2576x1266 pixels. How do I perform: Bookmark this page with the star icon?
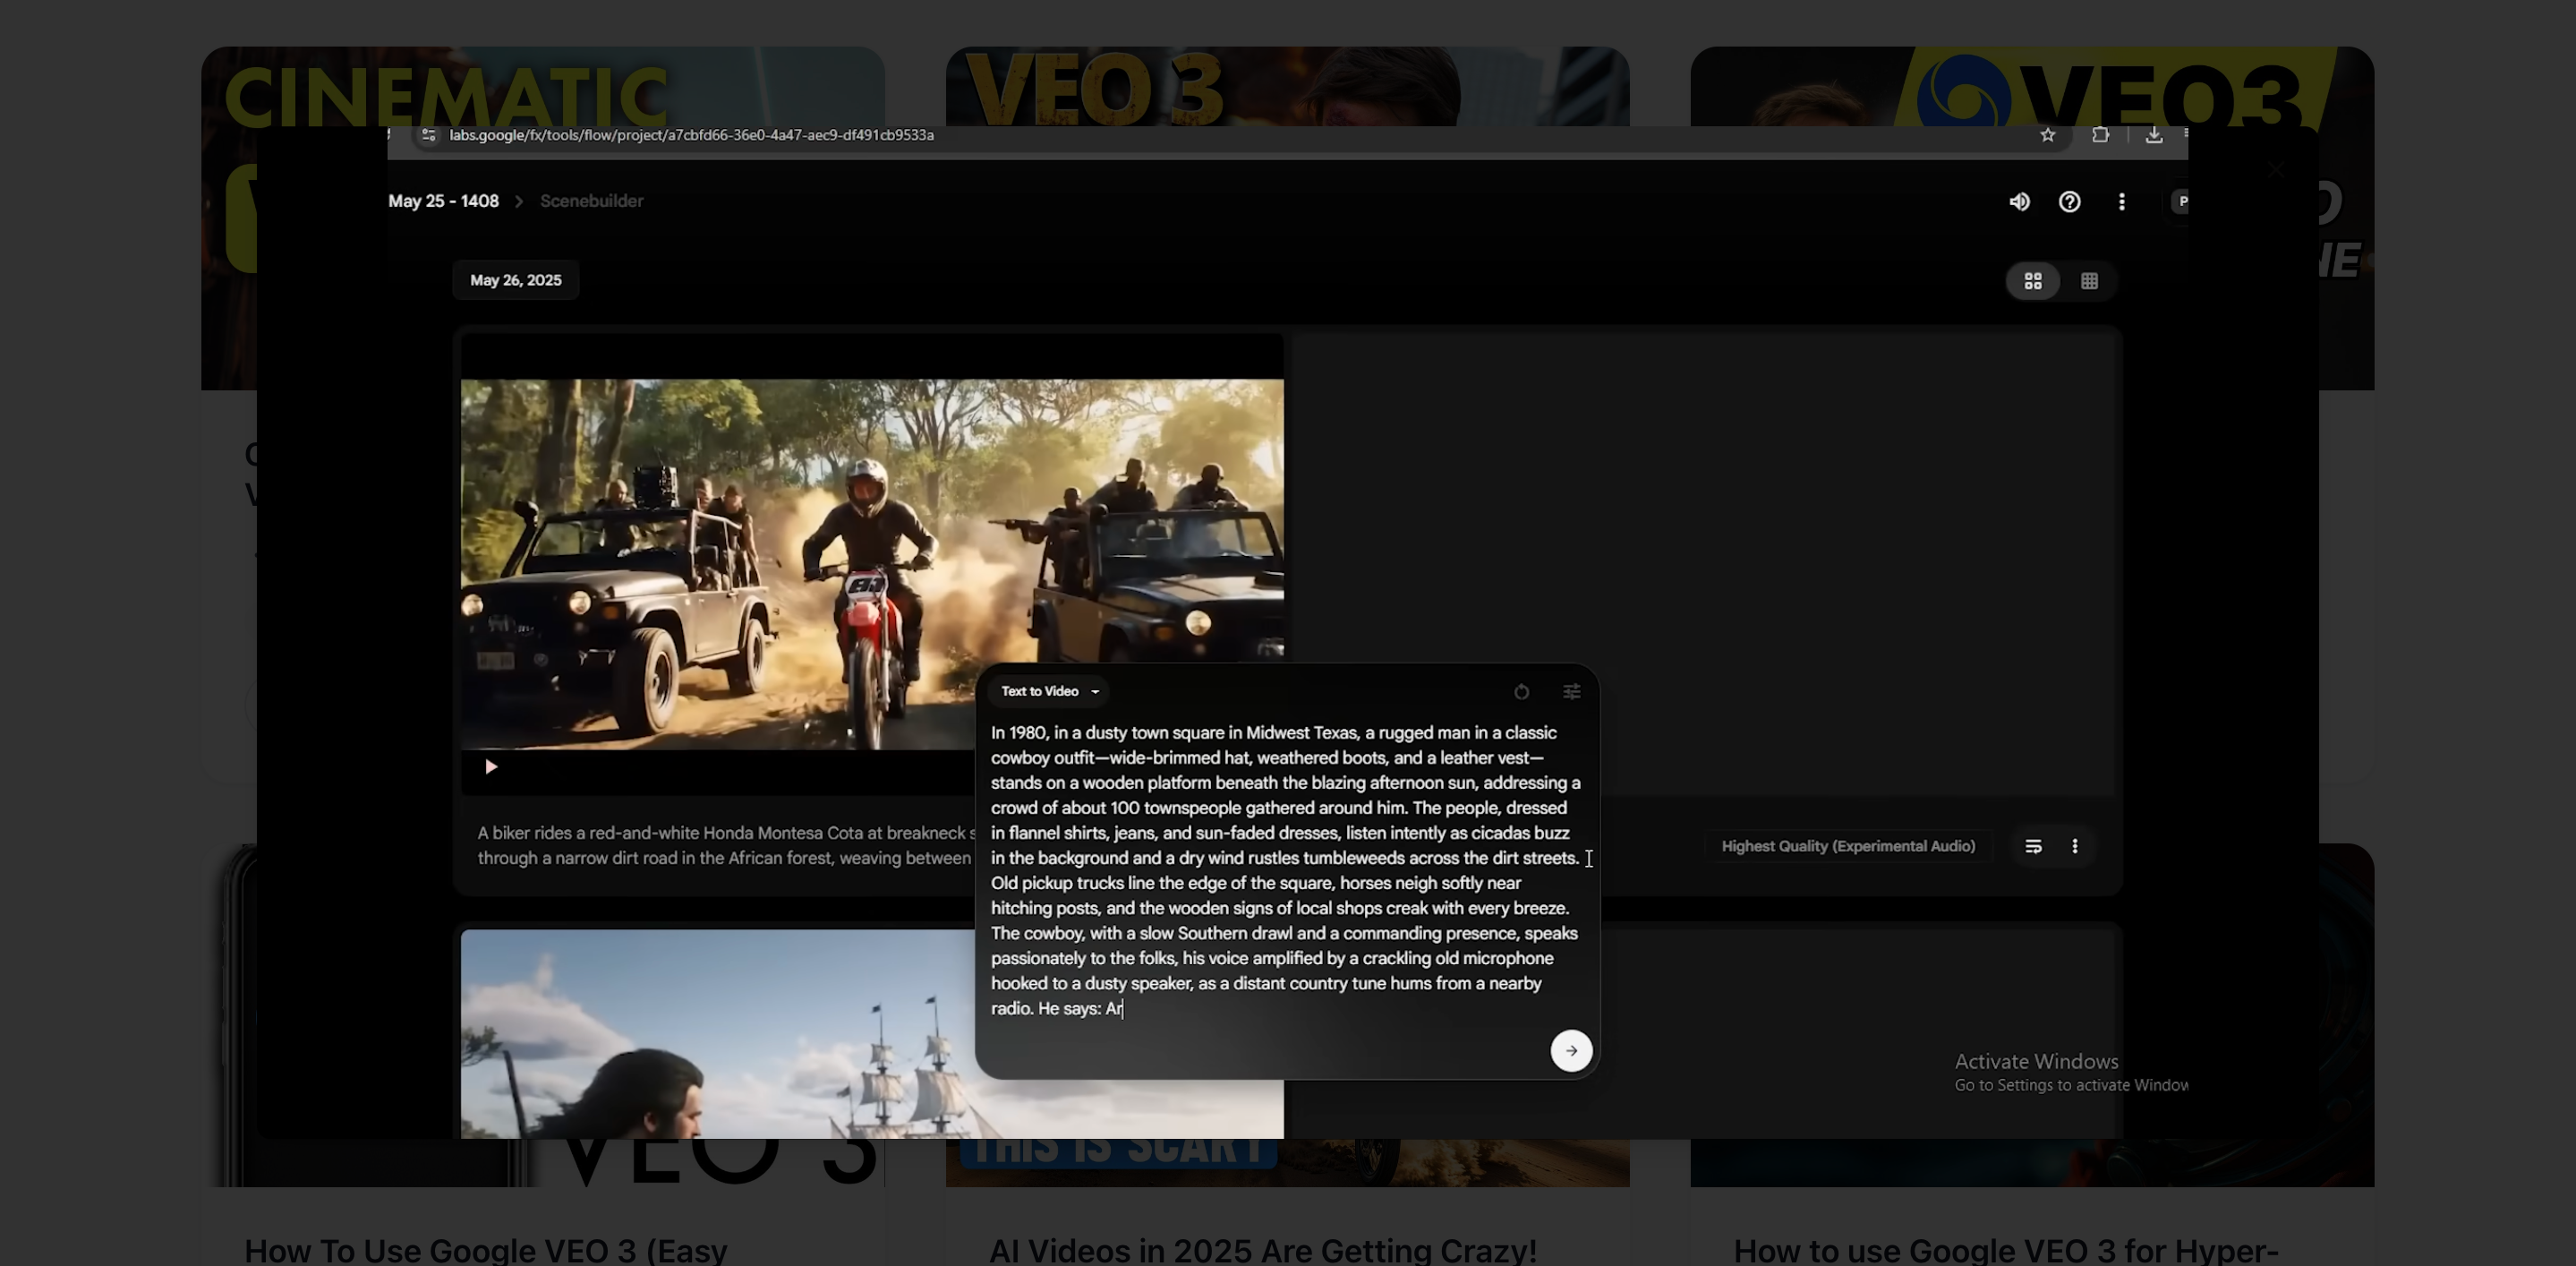click(2047, 135)
